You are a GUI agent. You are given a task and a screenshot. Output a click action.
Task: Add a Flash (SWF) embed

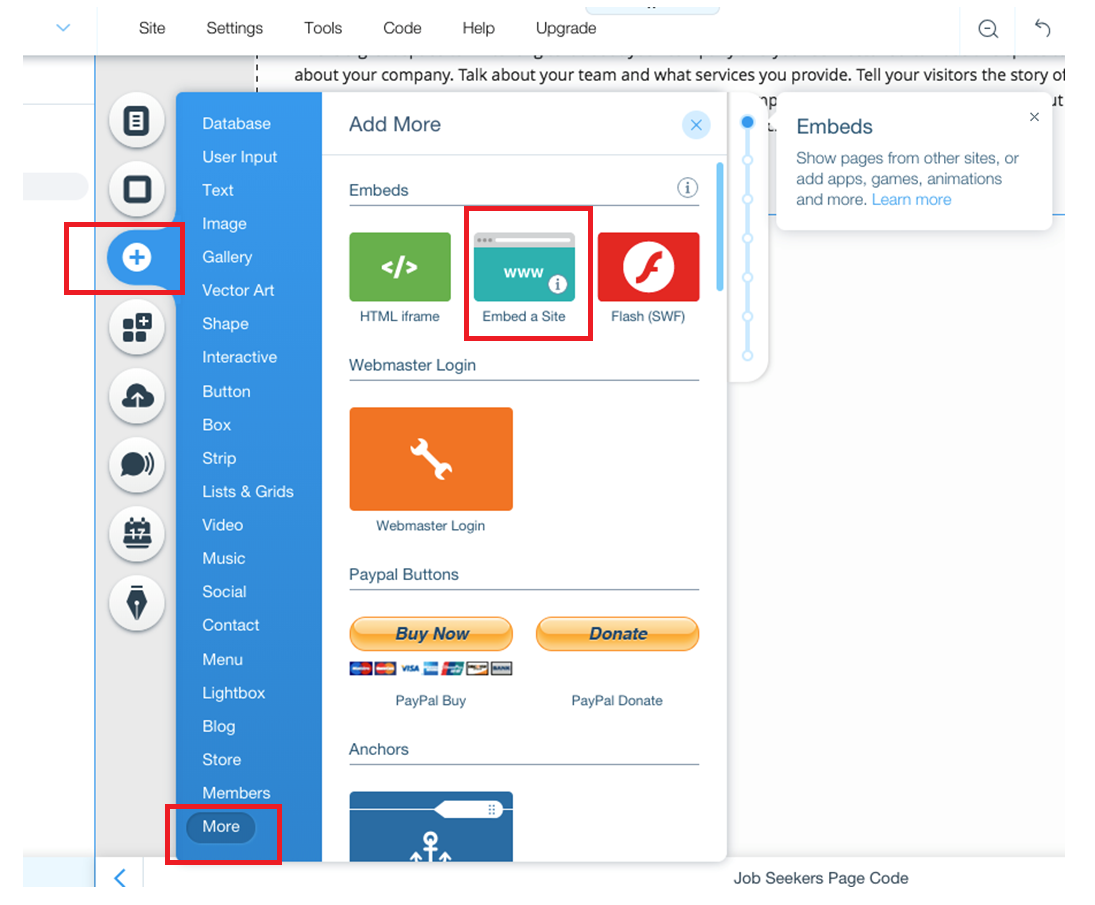649,267
